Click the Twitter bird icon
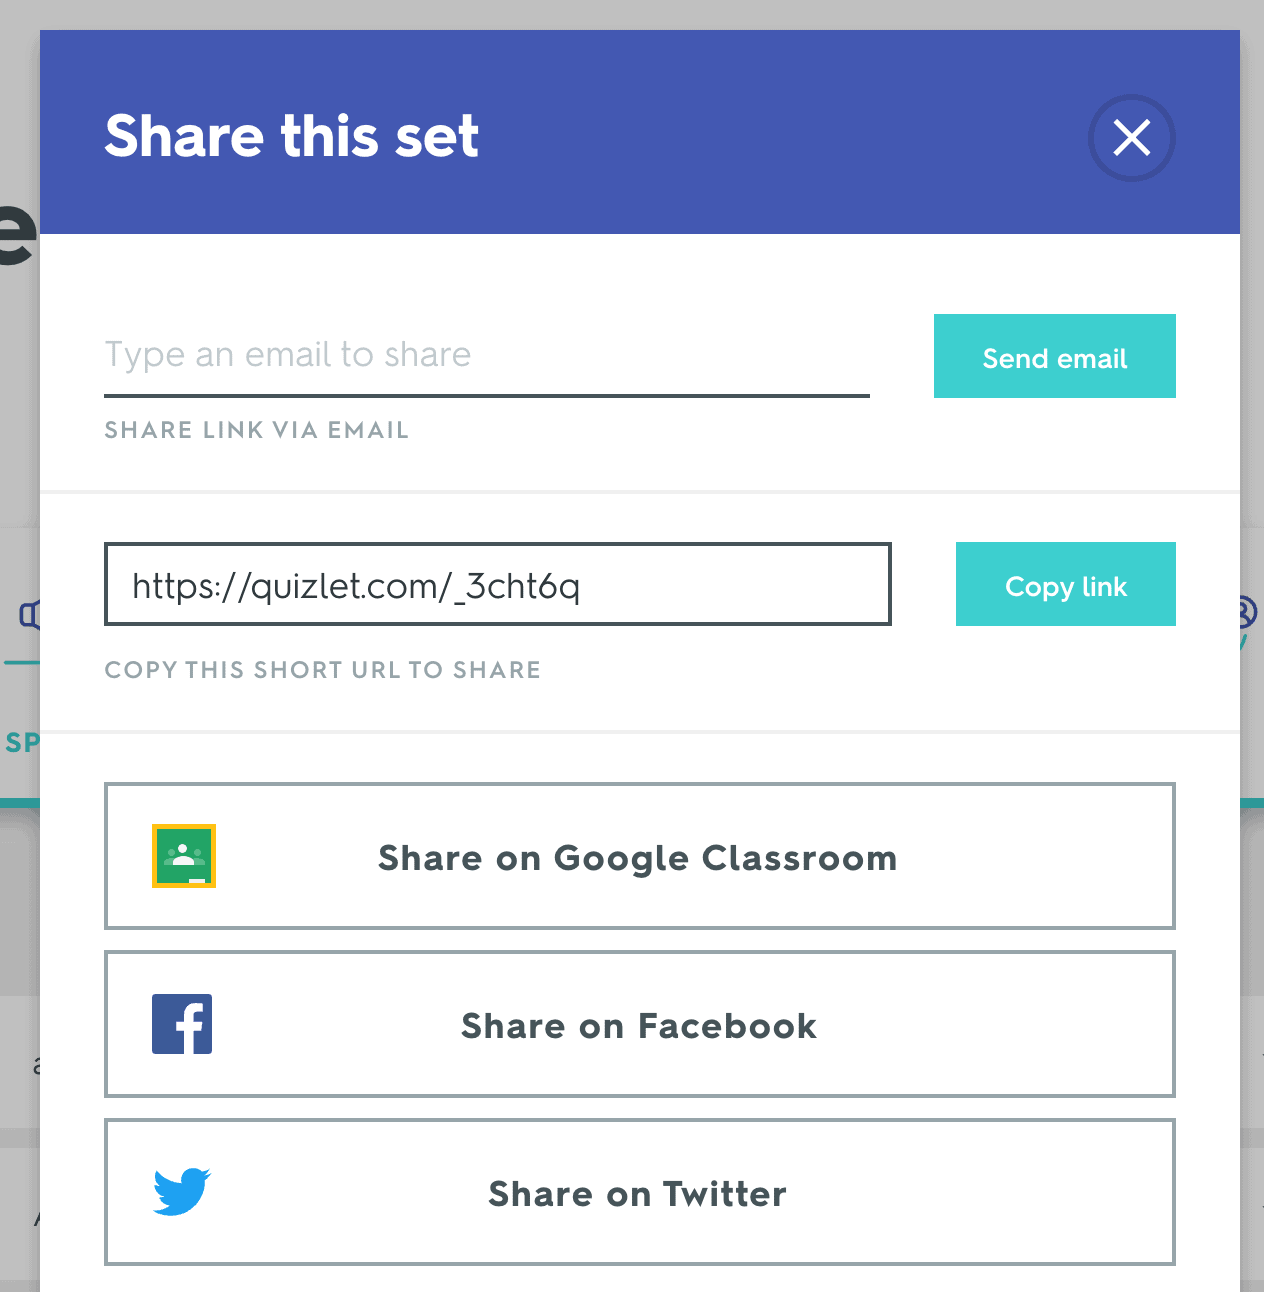This screenshot has height=1292, width=1264. pyautogui.click(x=182, y=1192)
